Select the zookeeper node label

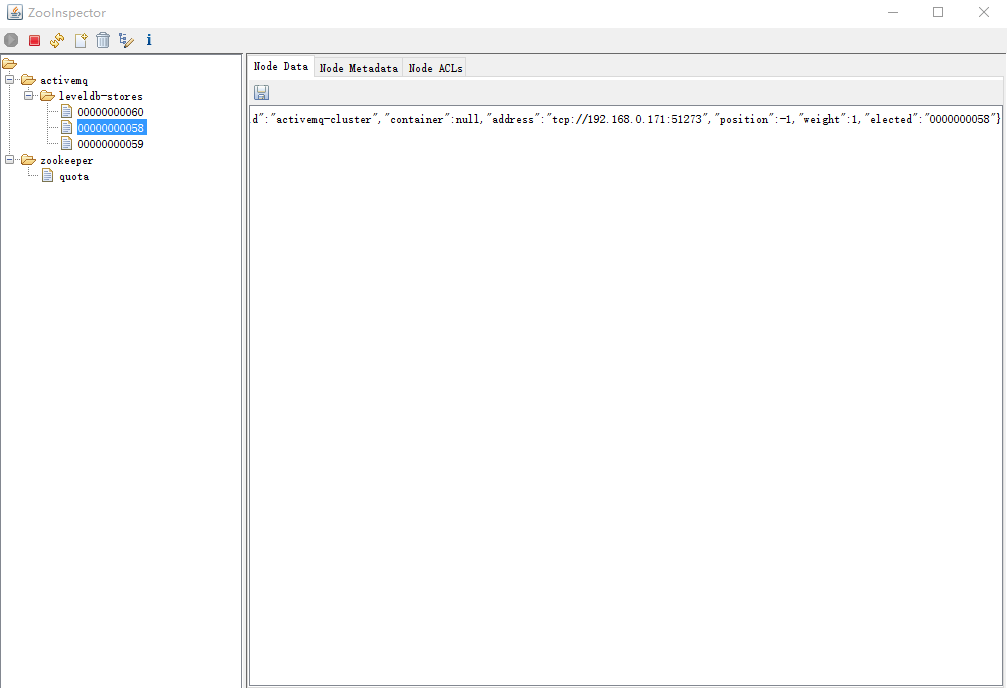[x=67, y=161]
